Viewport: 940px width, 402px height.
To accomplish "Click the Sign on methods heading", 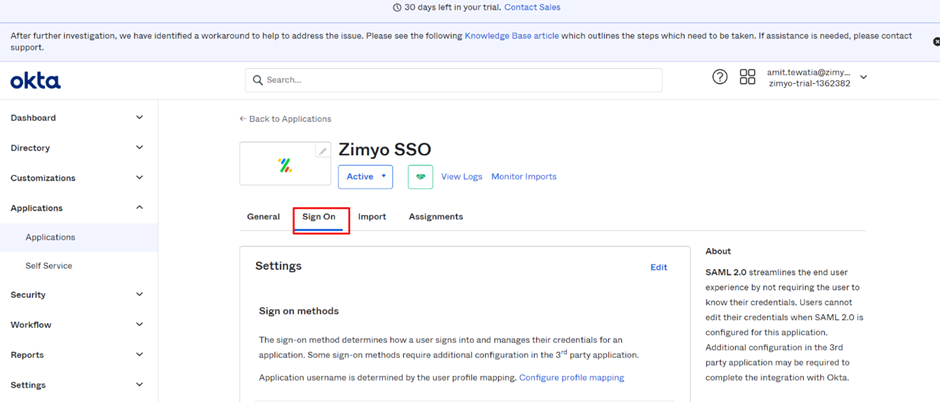I will [x=299, y=312].
